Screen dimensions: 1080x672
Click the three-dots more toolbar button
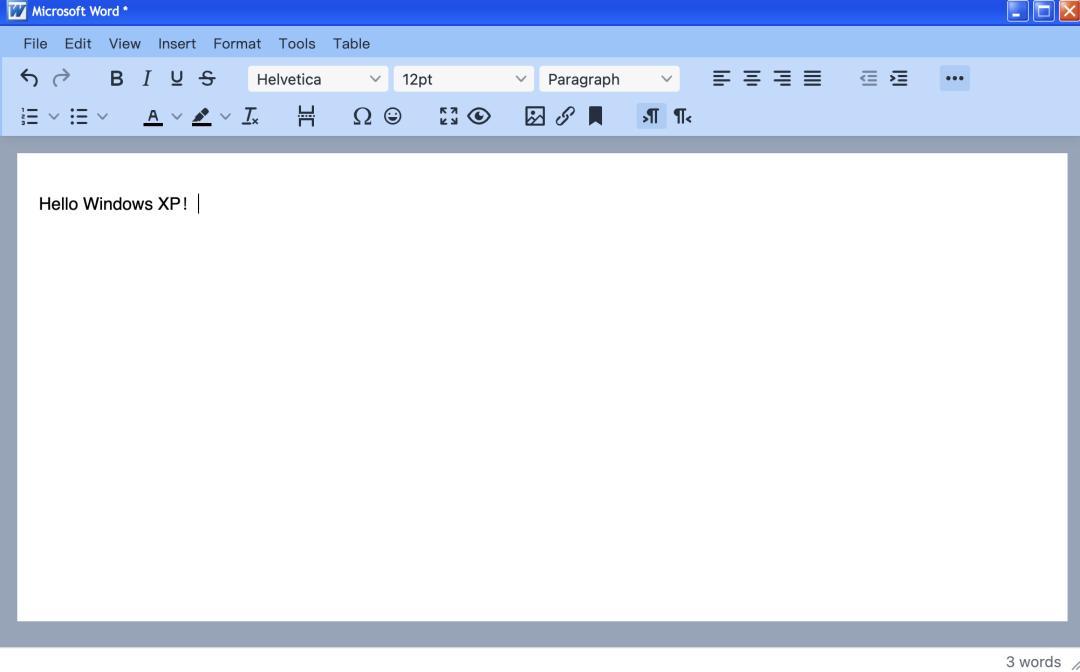pyautogui.click(x=955, y=78)
